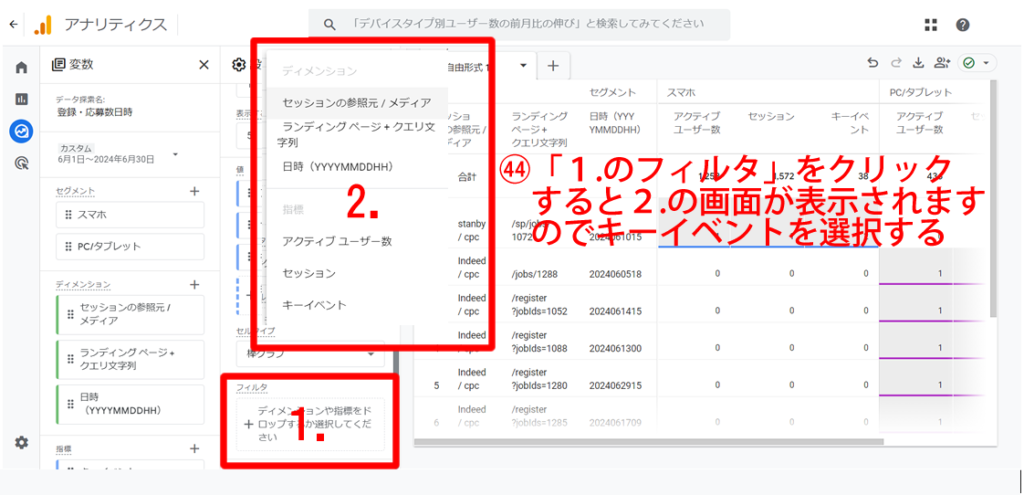Screen dimensions: 1024x495
Task: Open the green check data status dropdown
Action: [977, 63]
